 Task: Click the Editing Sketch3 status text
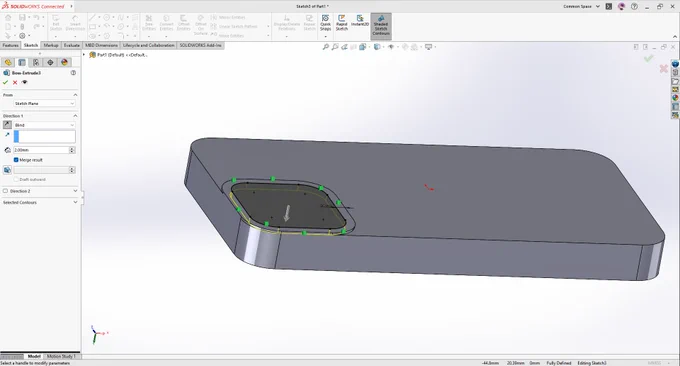click(x=592, y=363)
